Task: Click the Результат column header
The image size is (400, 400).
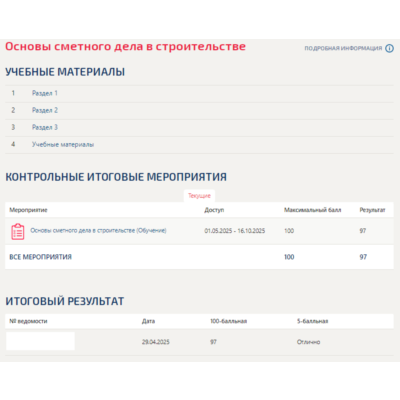Action: tap(372, 210)
